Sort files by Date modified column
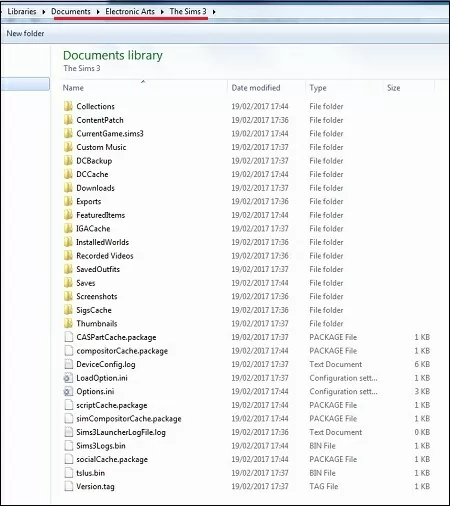This screenshot has width=450, height=506. click(x=256, y=88)
